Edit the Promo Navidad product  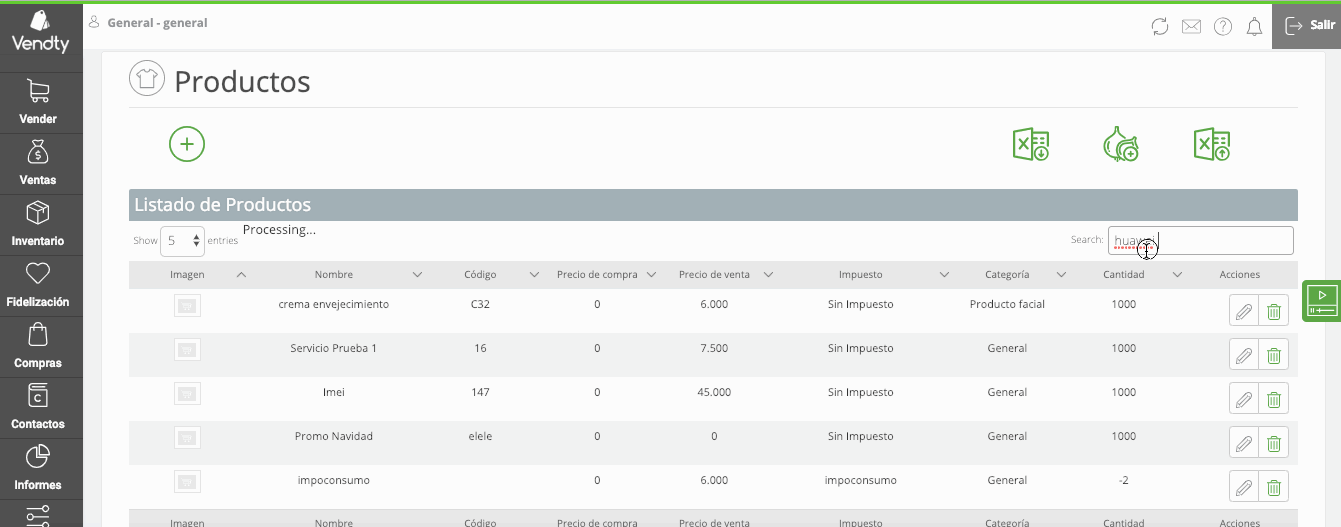coord(1243,443)
